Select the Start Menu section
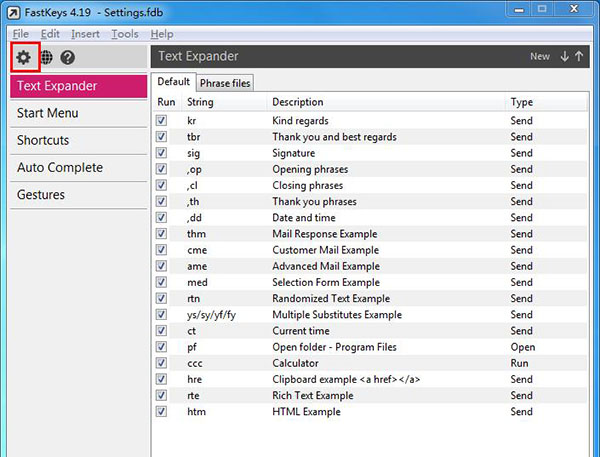 pyautogui.click(x=48, y=113)
